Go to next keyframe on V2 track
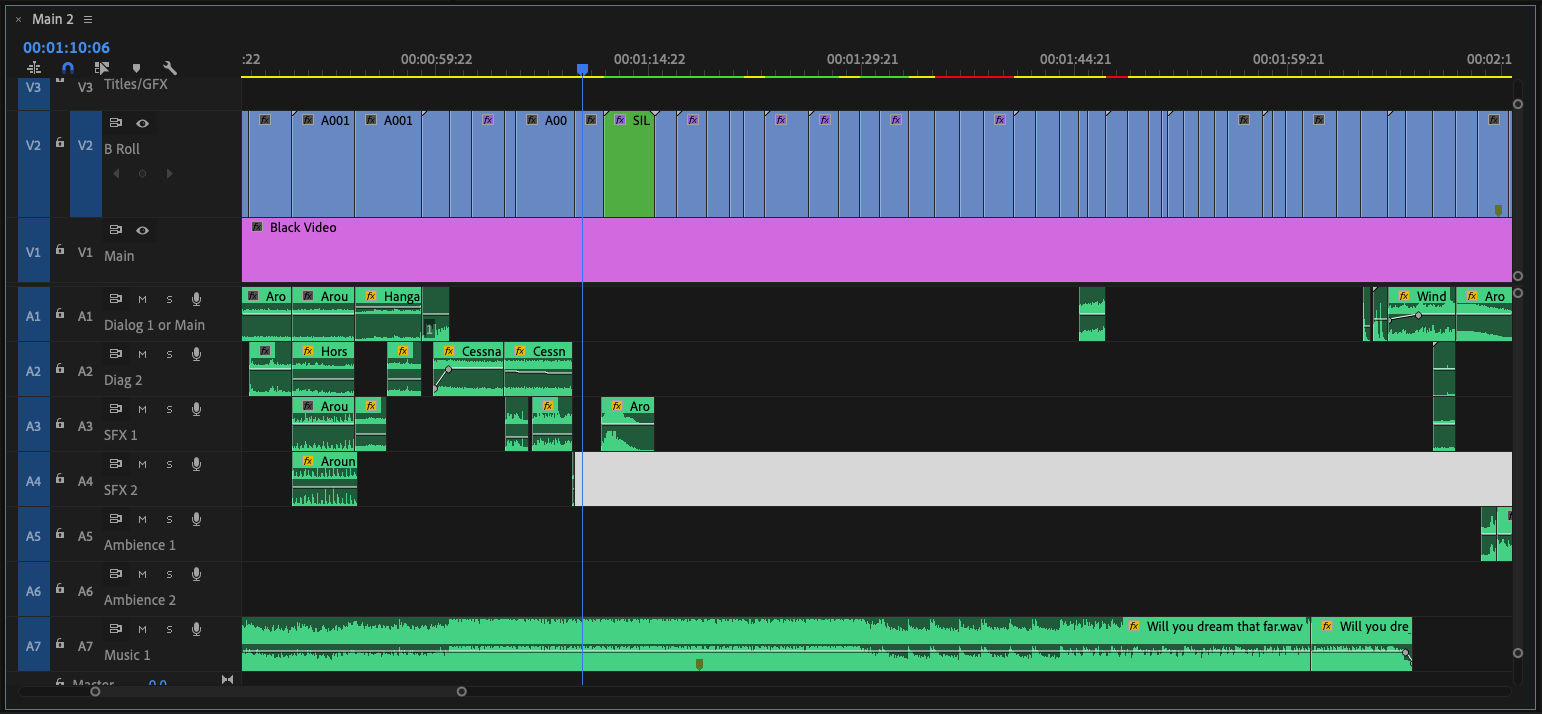The width and height of the screenshot is (1542, 714). tap(169, 174)
